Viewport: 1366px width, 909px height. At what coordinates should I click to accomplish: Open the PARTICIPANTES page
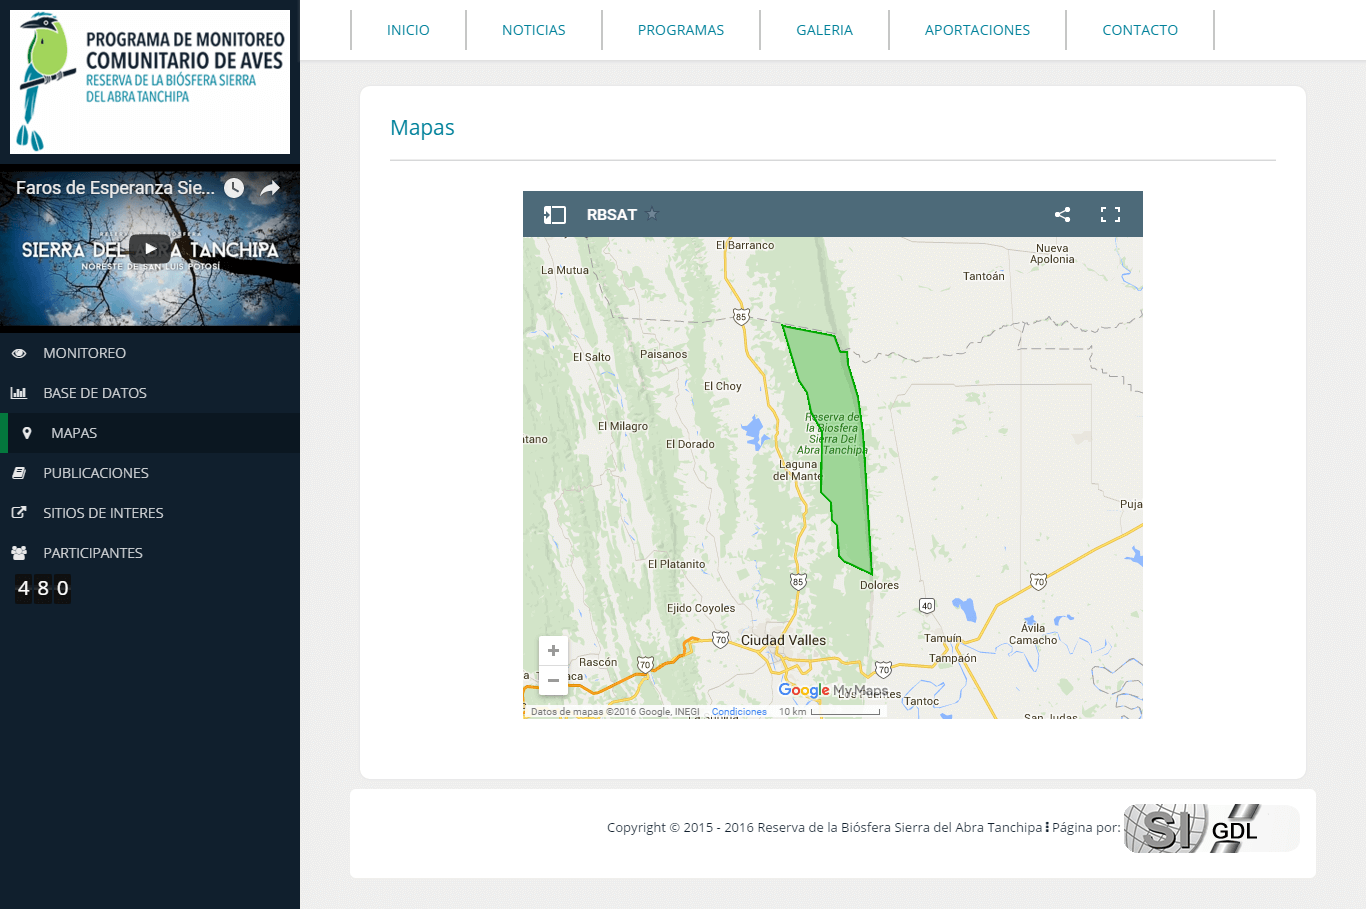point(92,553)
